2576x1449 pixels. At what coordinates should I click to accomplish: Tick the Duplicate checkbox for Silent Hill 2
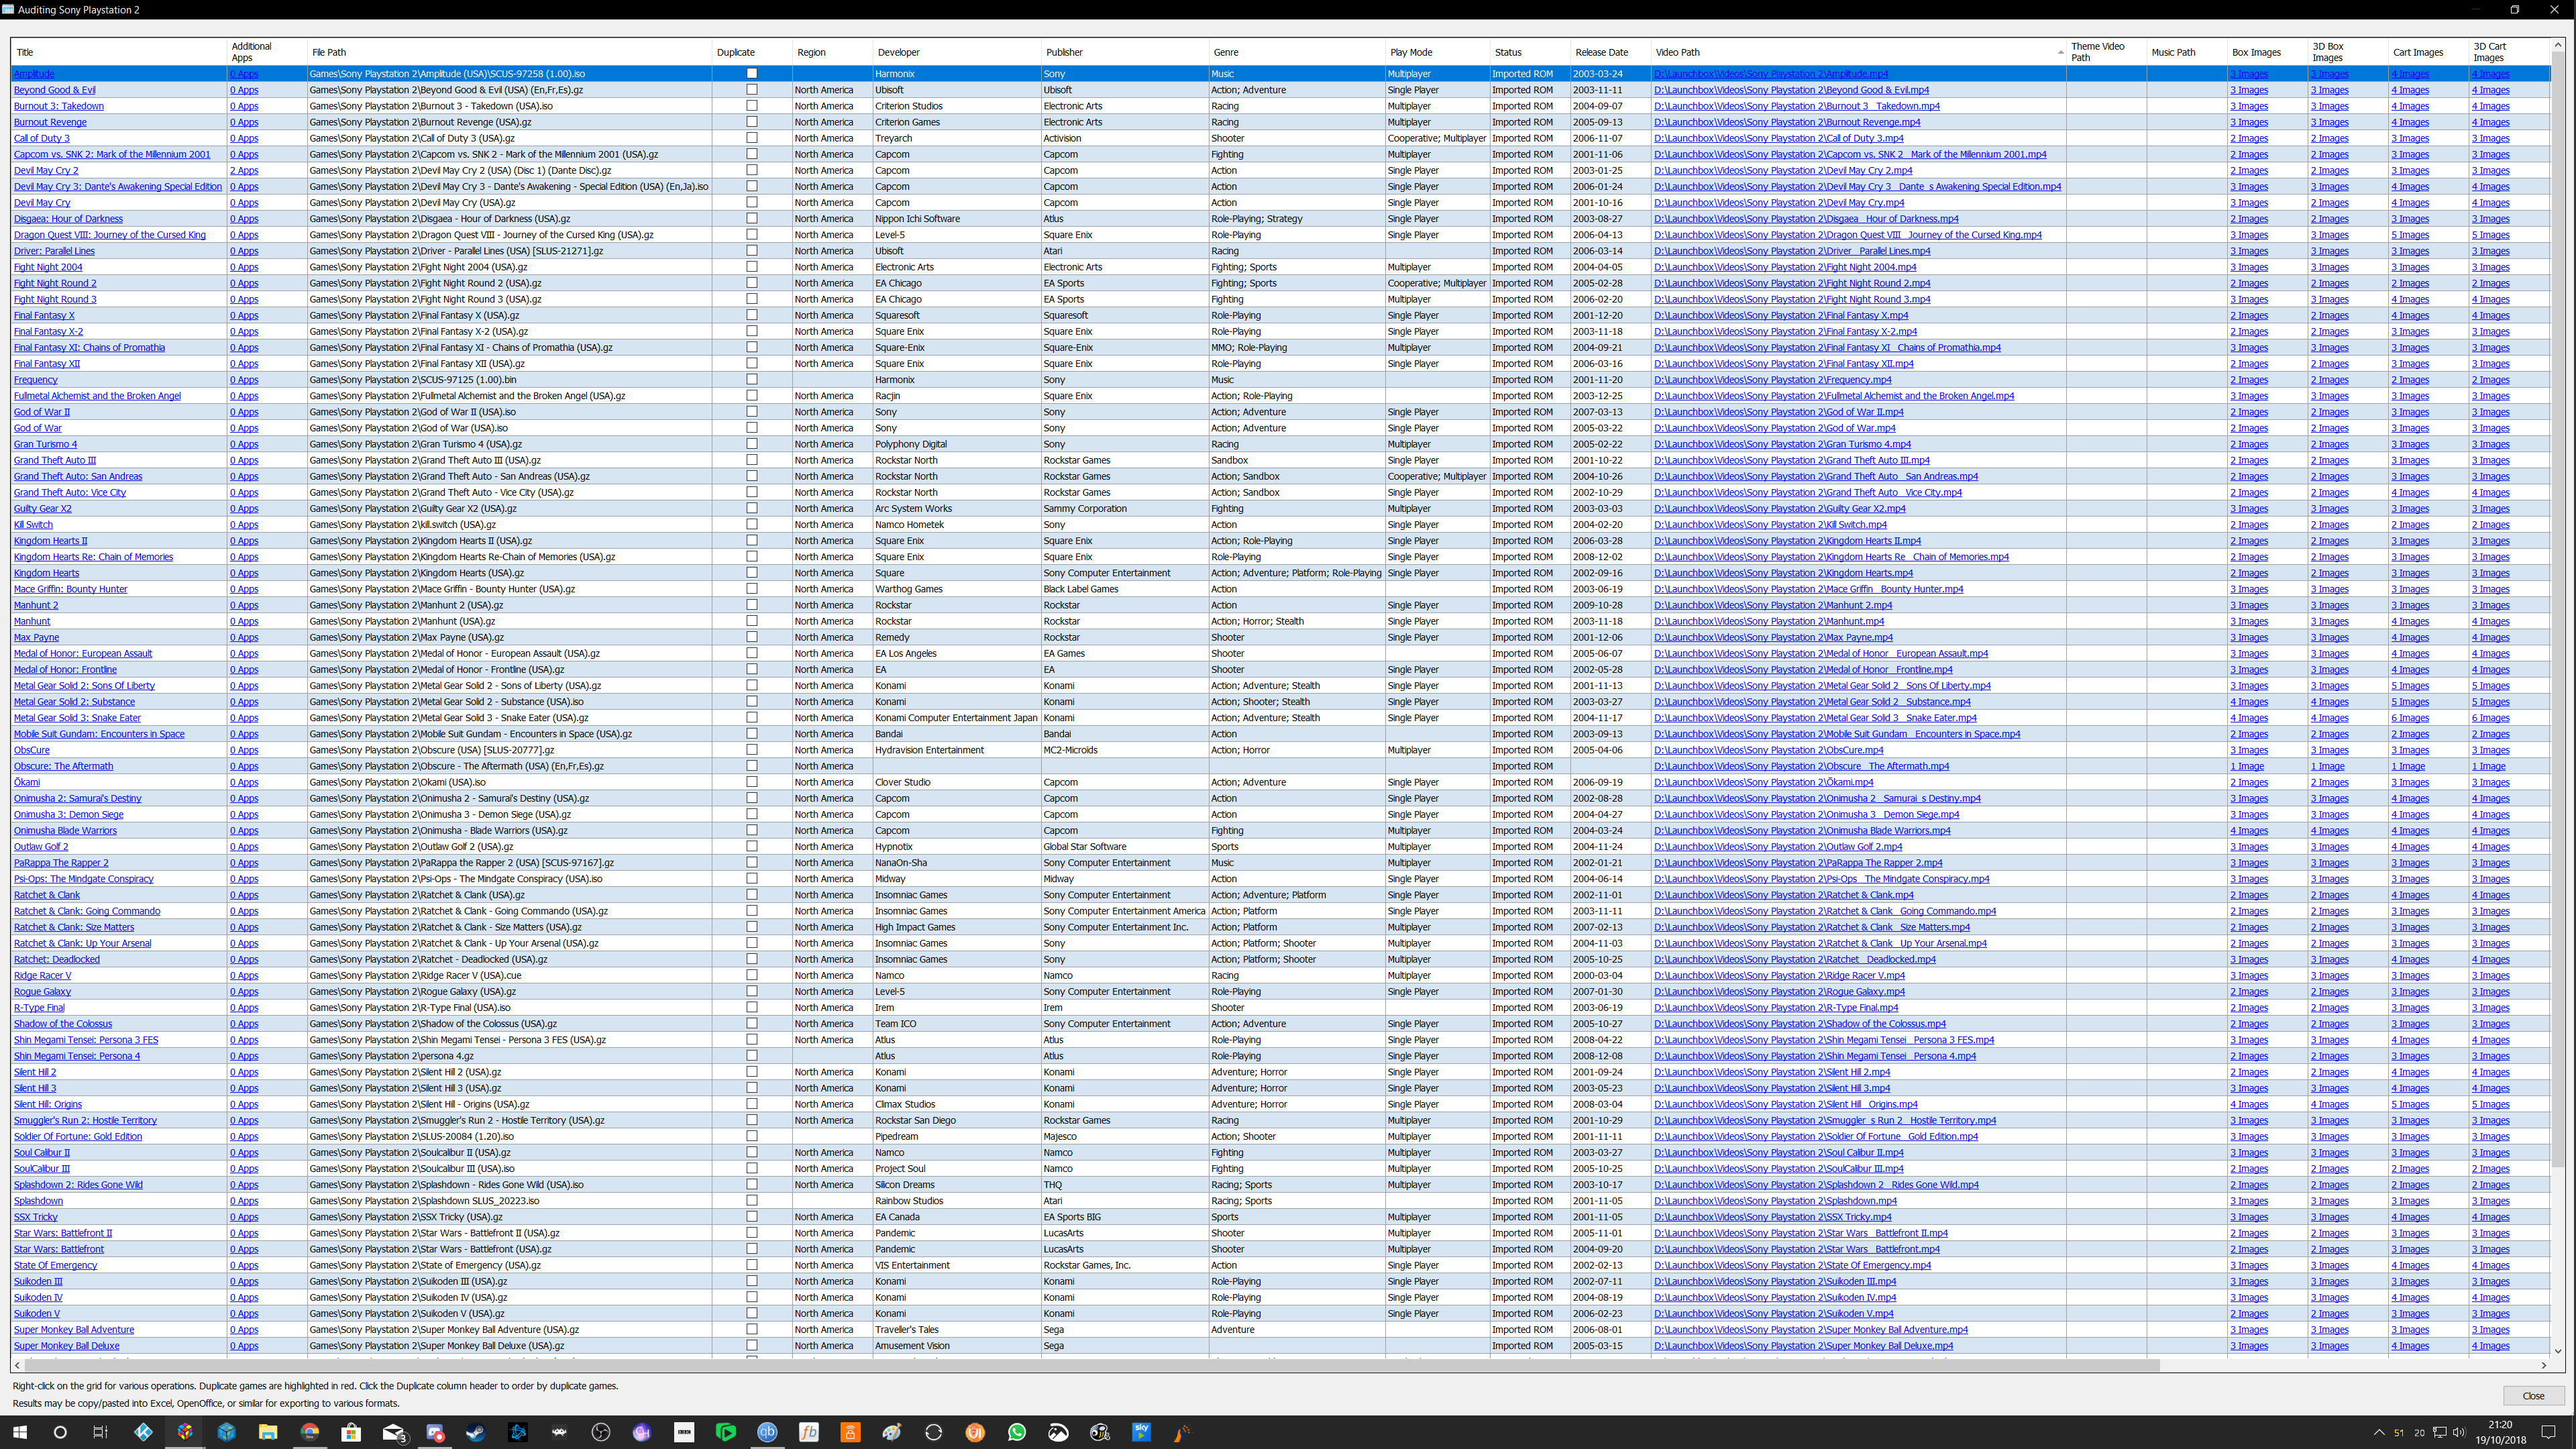click(752, 1071)
